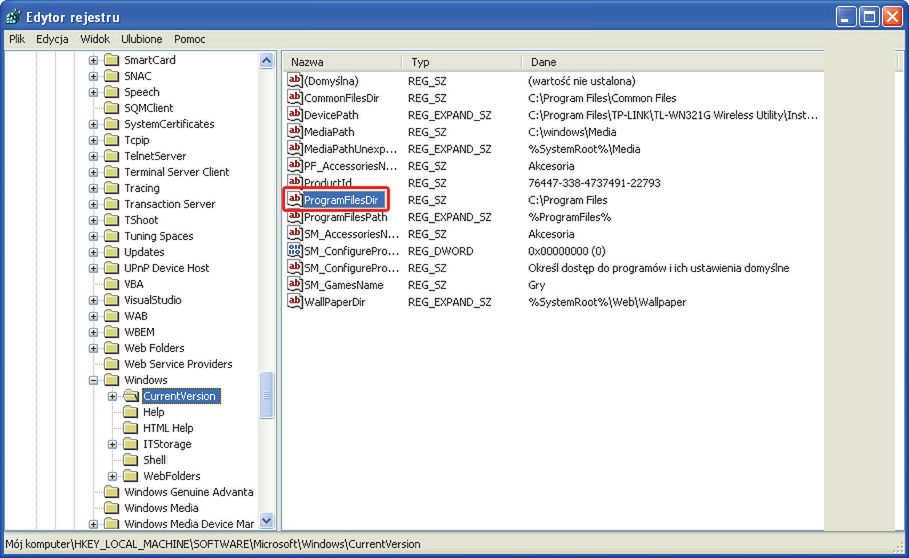This screenshot has height=558, width=909.
Task: Click the tree vertical scrollbar thumb
Action: pyautogui.click(x=267, y=395)
